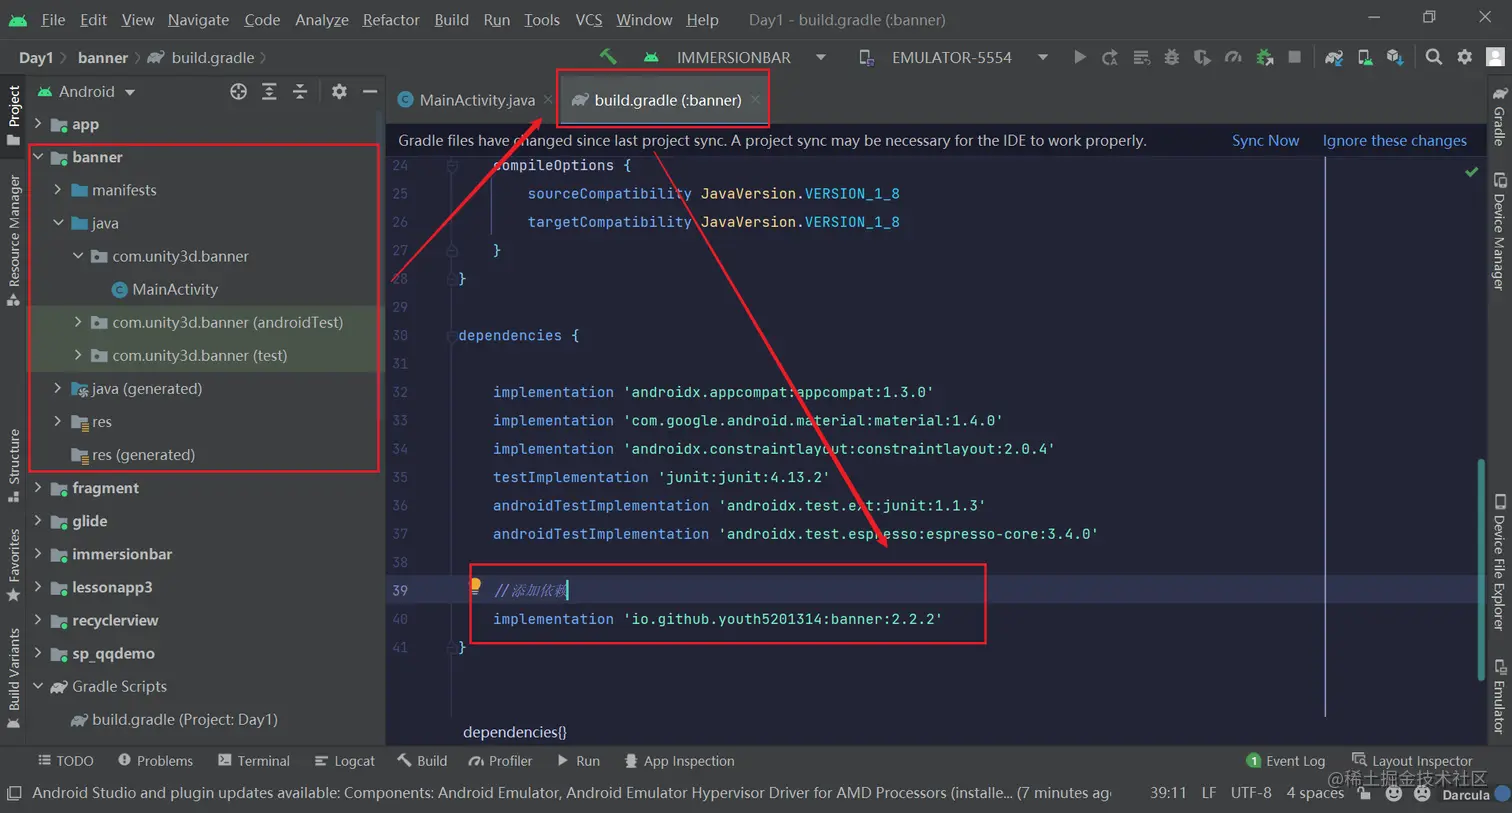Collapse the banner module

tap(38, 157)
